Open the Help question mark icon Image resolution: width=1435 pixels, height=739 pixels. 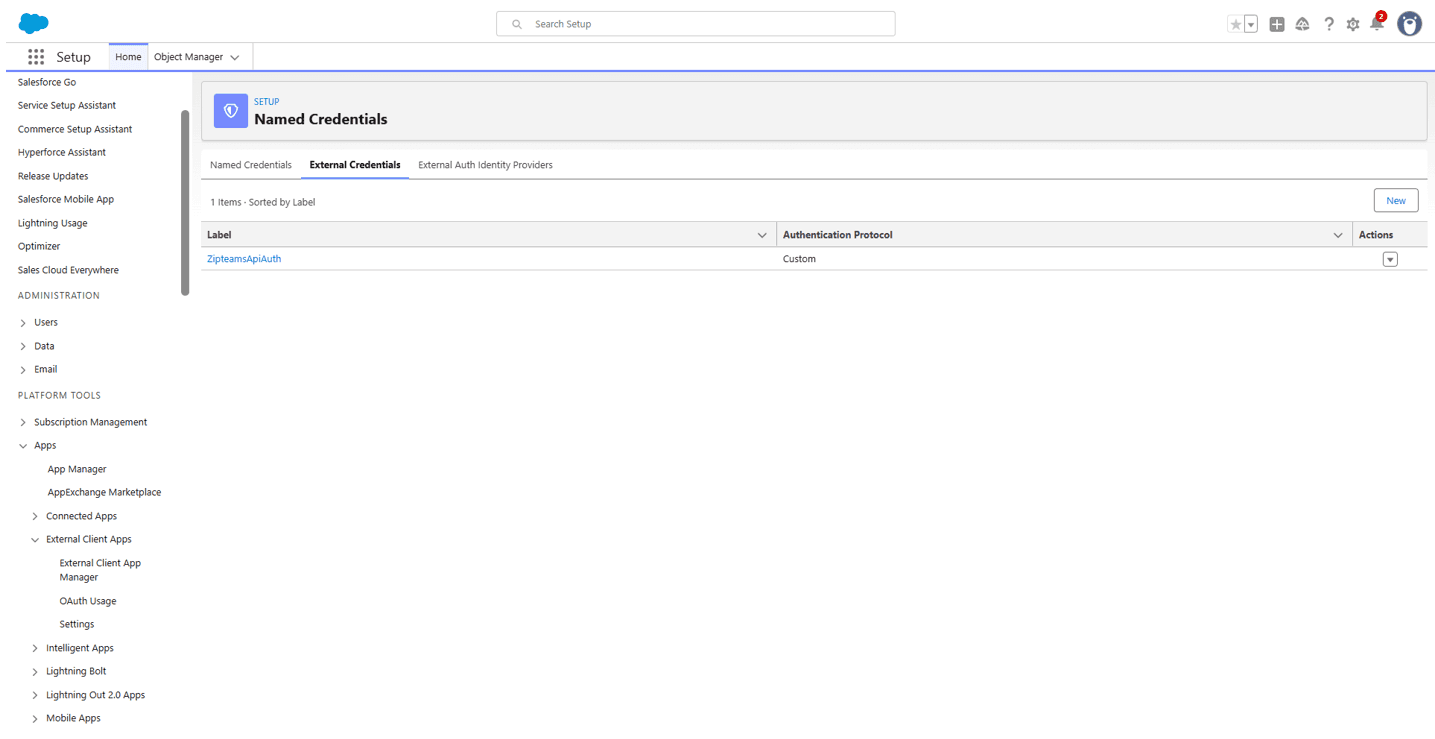[x=1328, y=24]
